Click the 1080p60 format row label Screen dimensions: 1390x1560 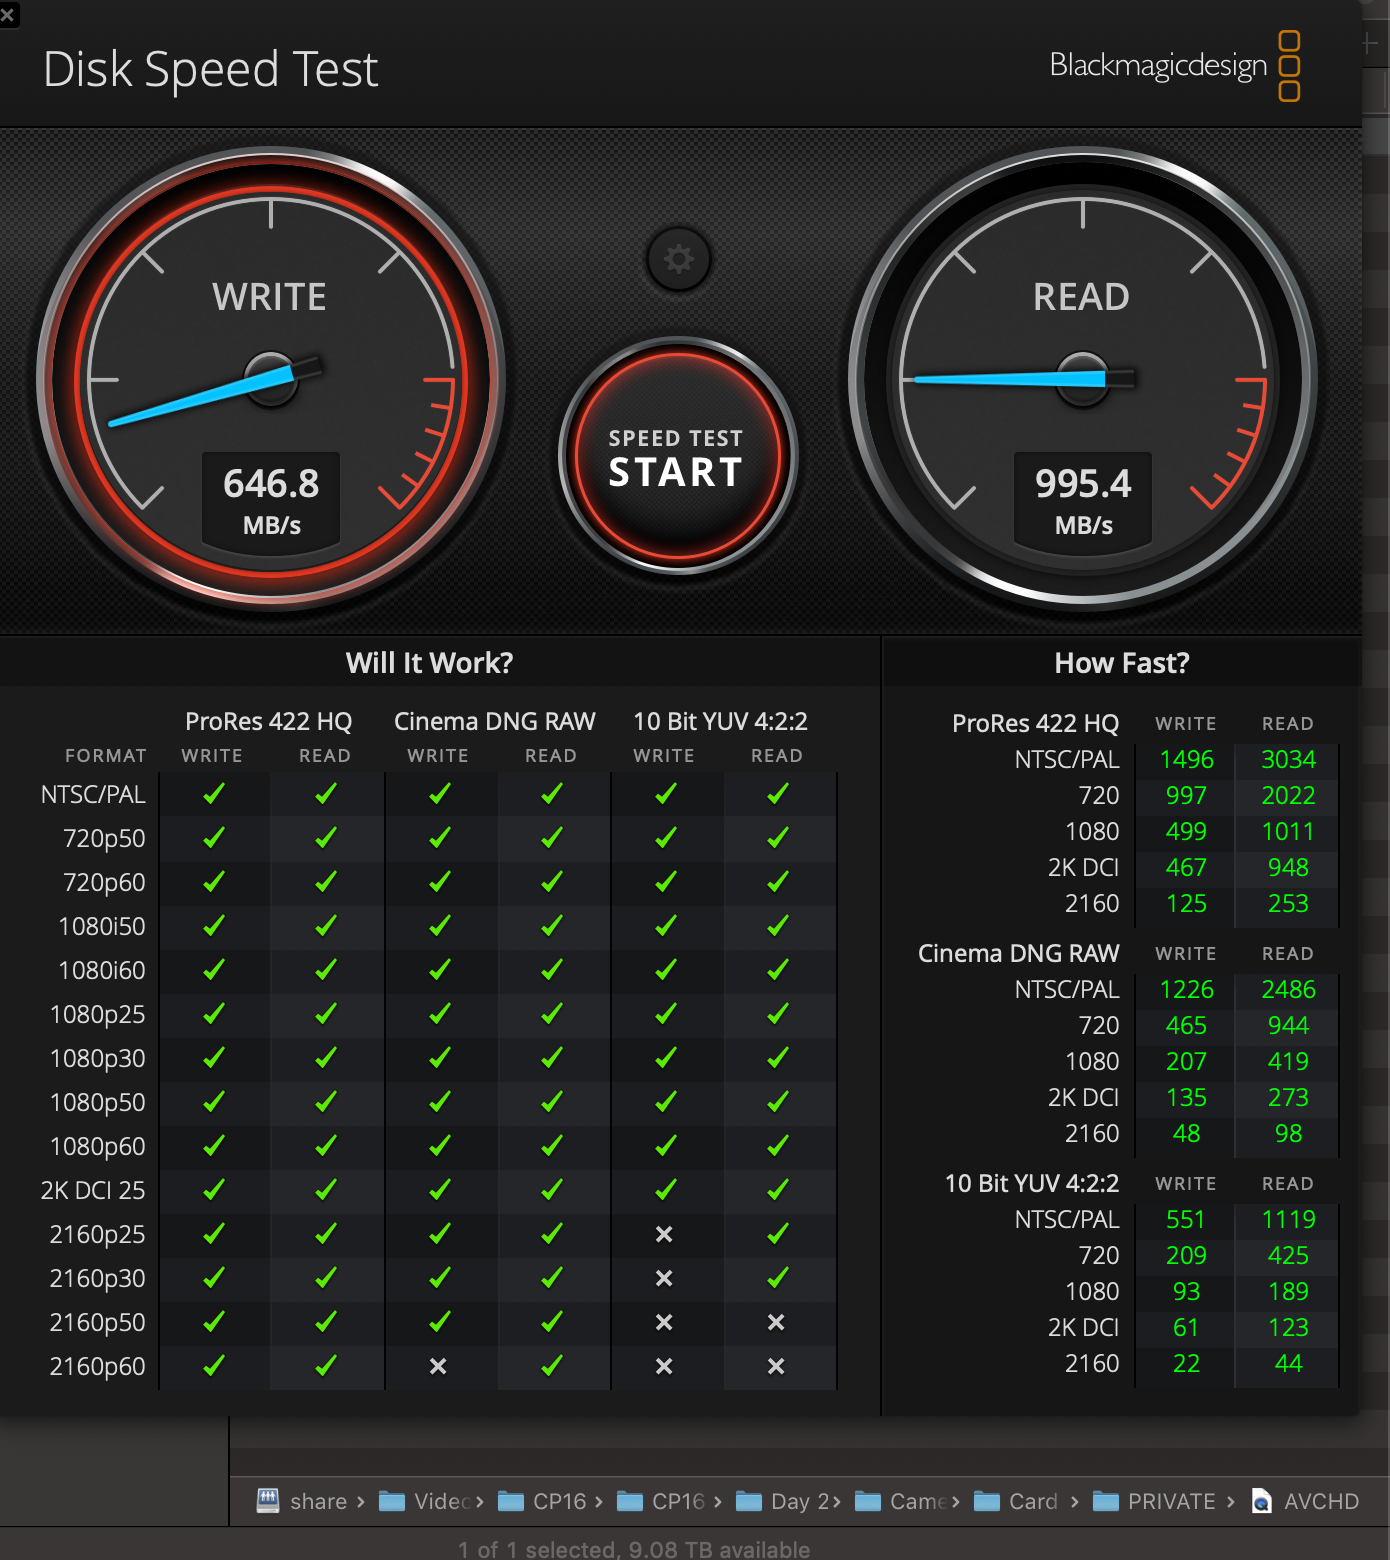tap(97, 1146)
